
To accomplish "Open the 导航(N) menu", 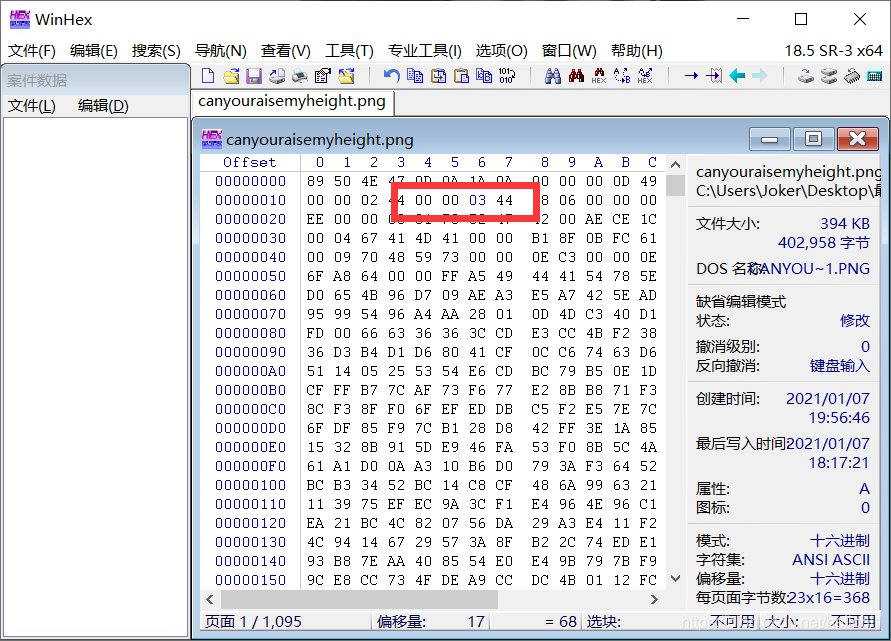I will point(220,51).
